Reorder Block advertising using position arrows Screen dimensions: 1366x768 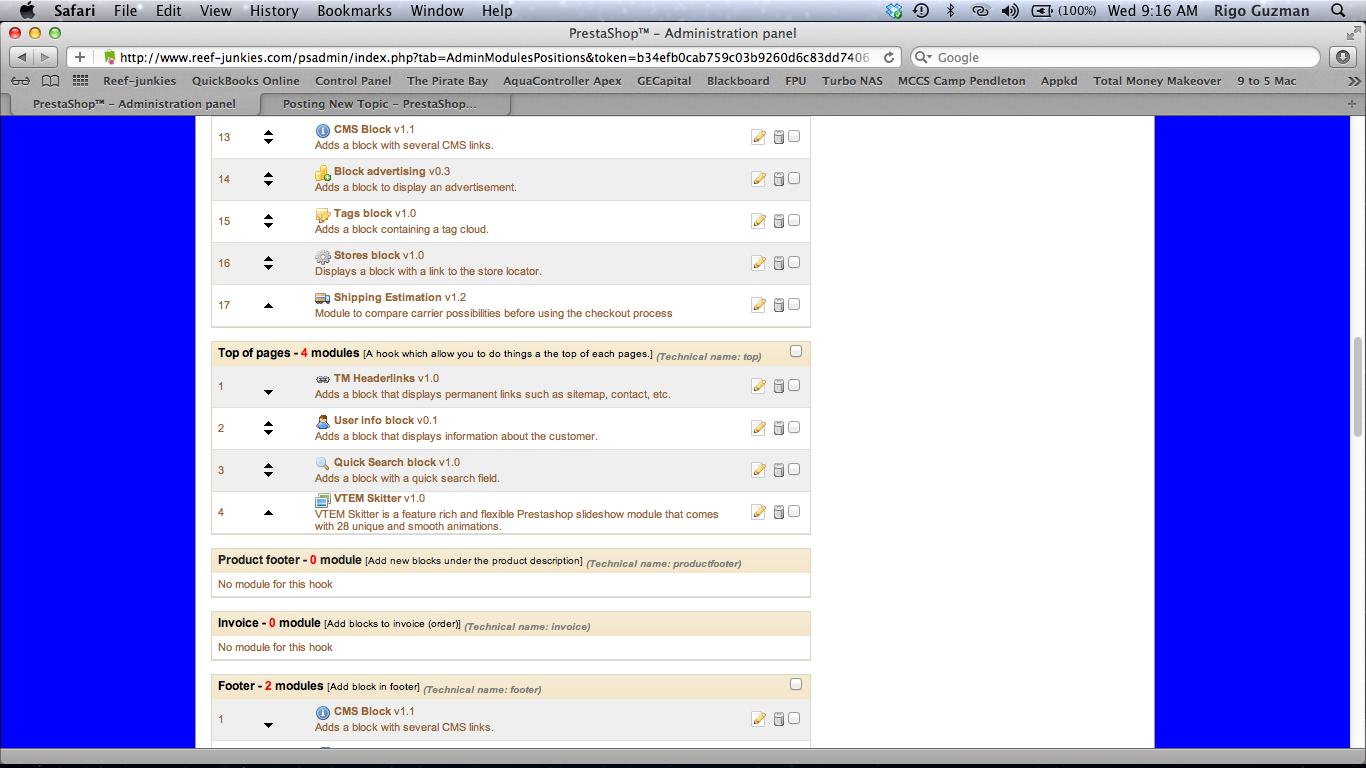[268, 179]
